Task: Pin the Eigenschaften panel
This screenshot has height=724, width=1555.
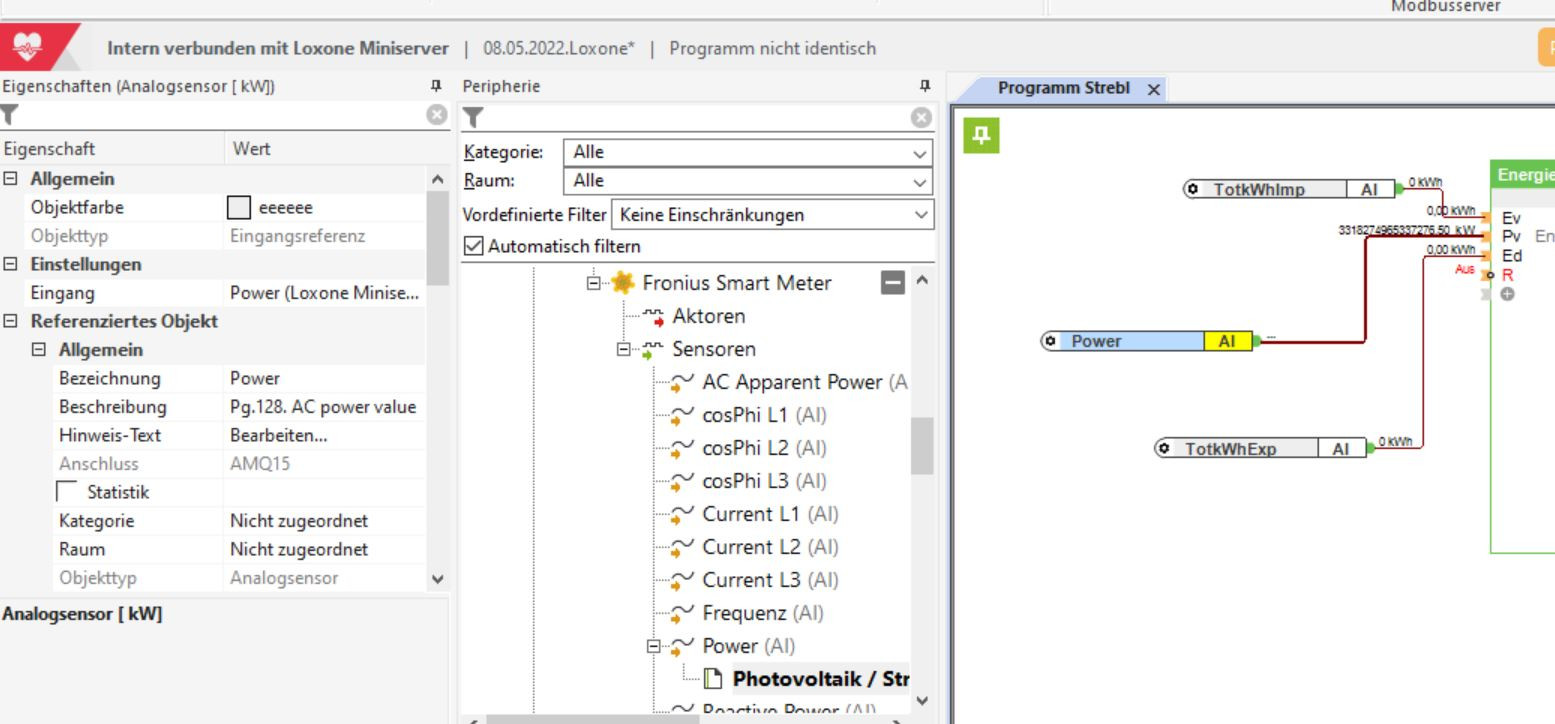Action: tap(436, 86)
